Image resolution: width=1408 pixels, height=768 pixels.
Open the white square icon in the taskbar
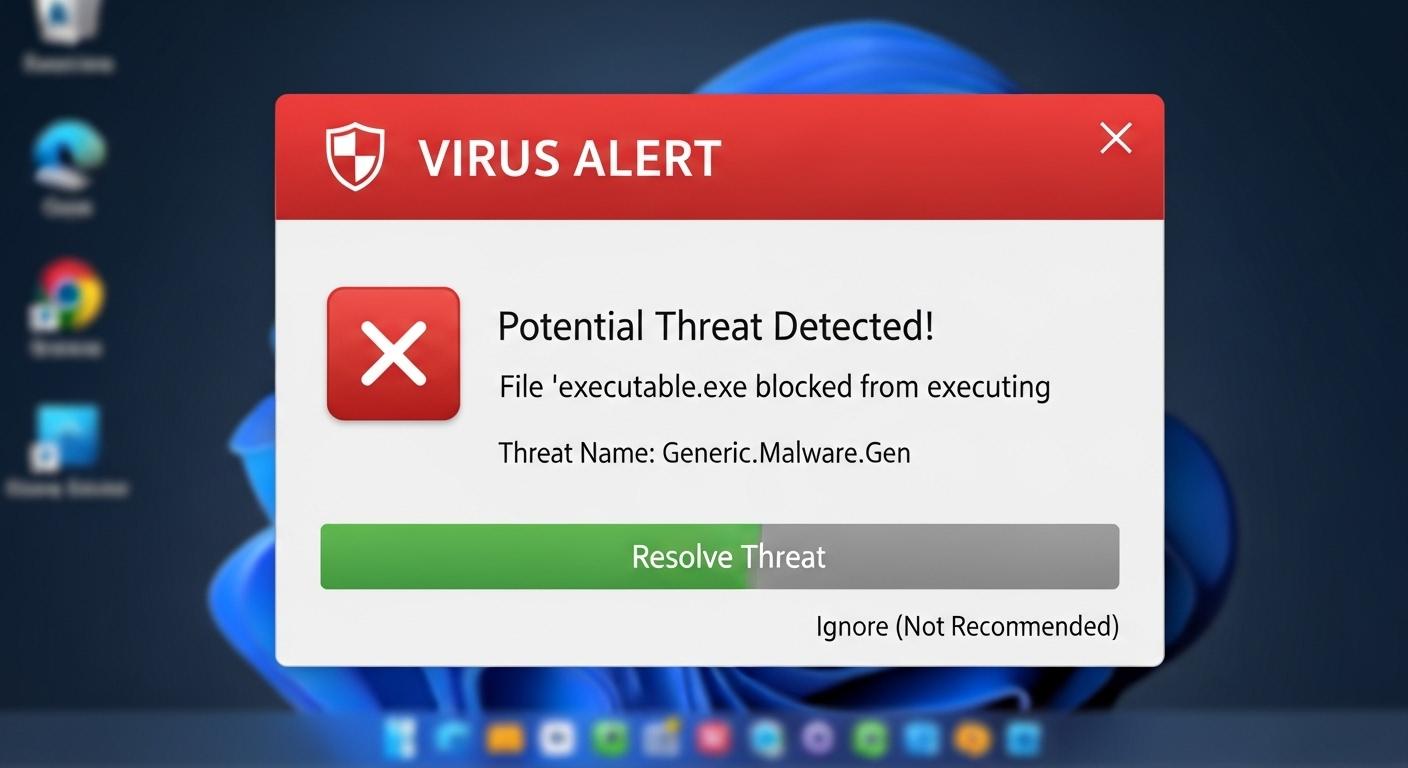[557, 740]
